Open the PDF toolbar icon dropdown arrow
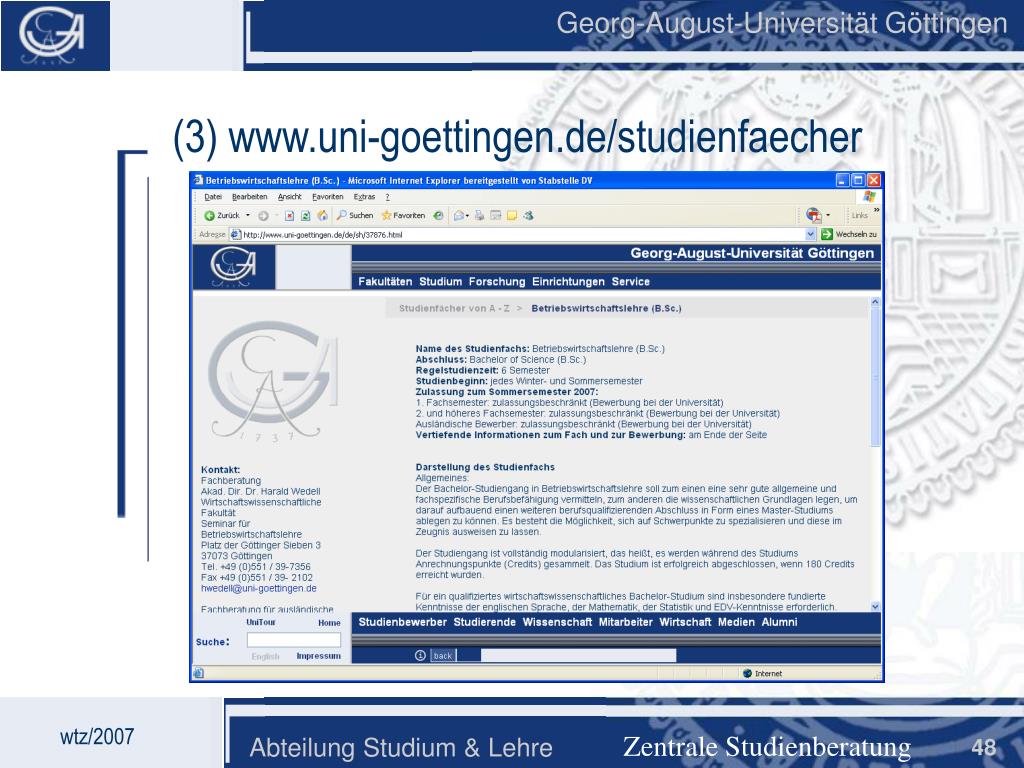The height and width of the screenshot is (768, 1024). (x=828, y=215)
